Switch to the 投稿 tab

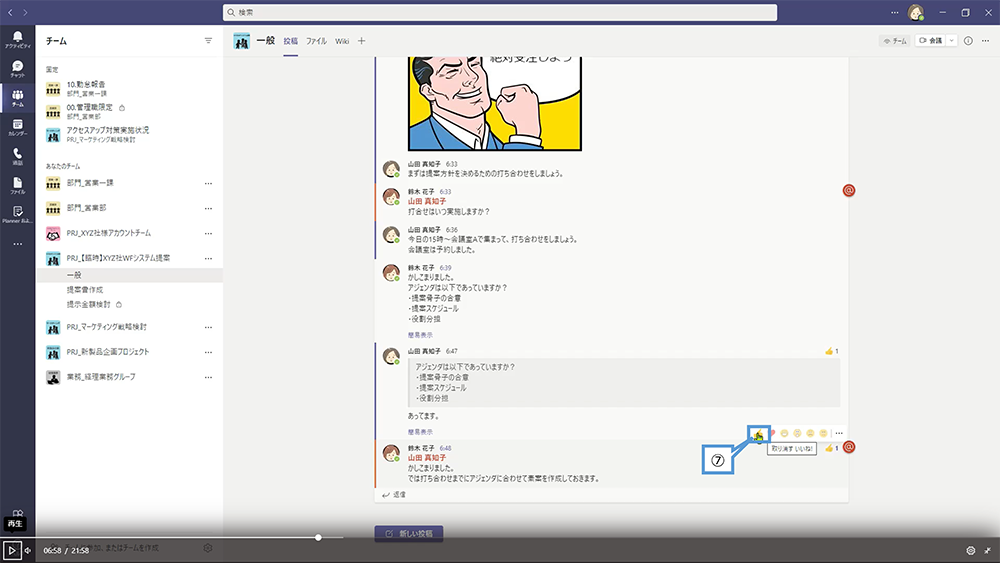point(291,41)
